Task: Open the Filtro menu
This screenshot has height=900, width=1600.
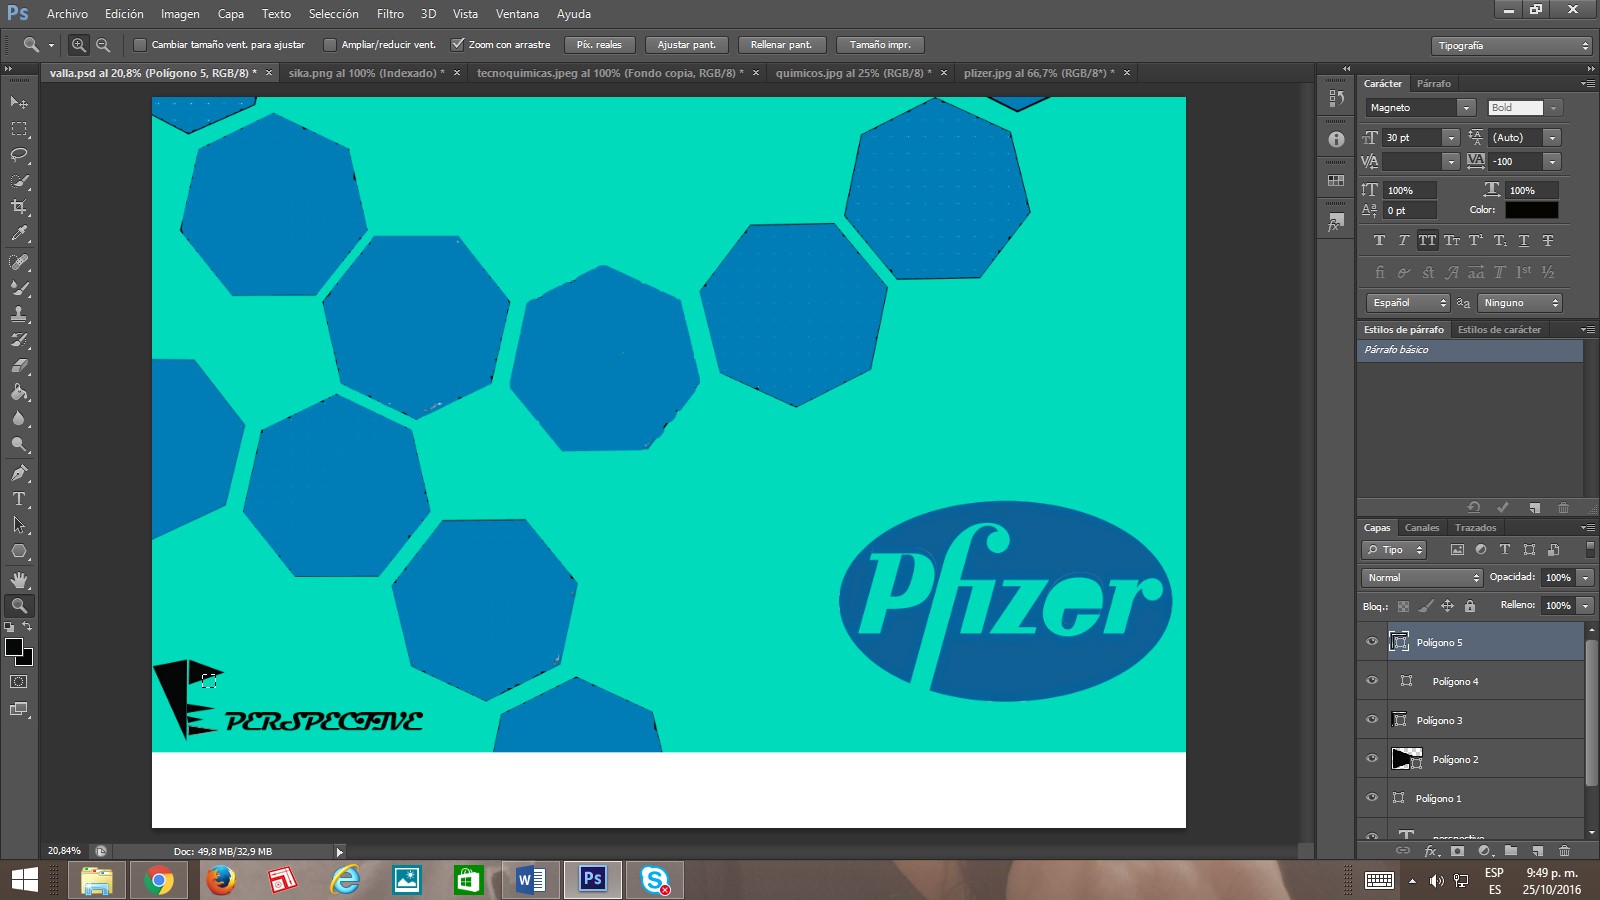Action: (x=390, y=14)
